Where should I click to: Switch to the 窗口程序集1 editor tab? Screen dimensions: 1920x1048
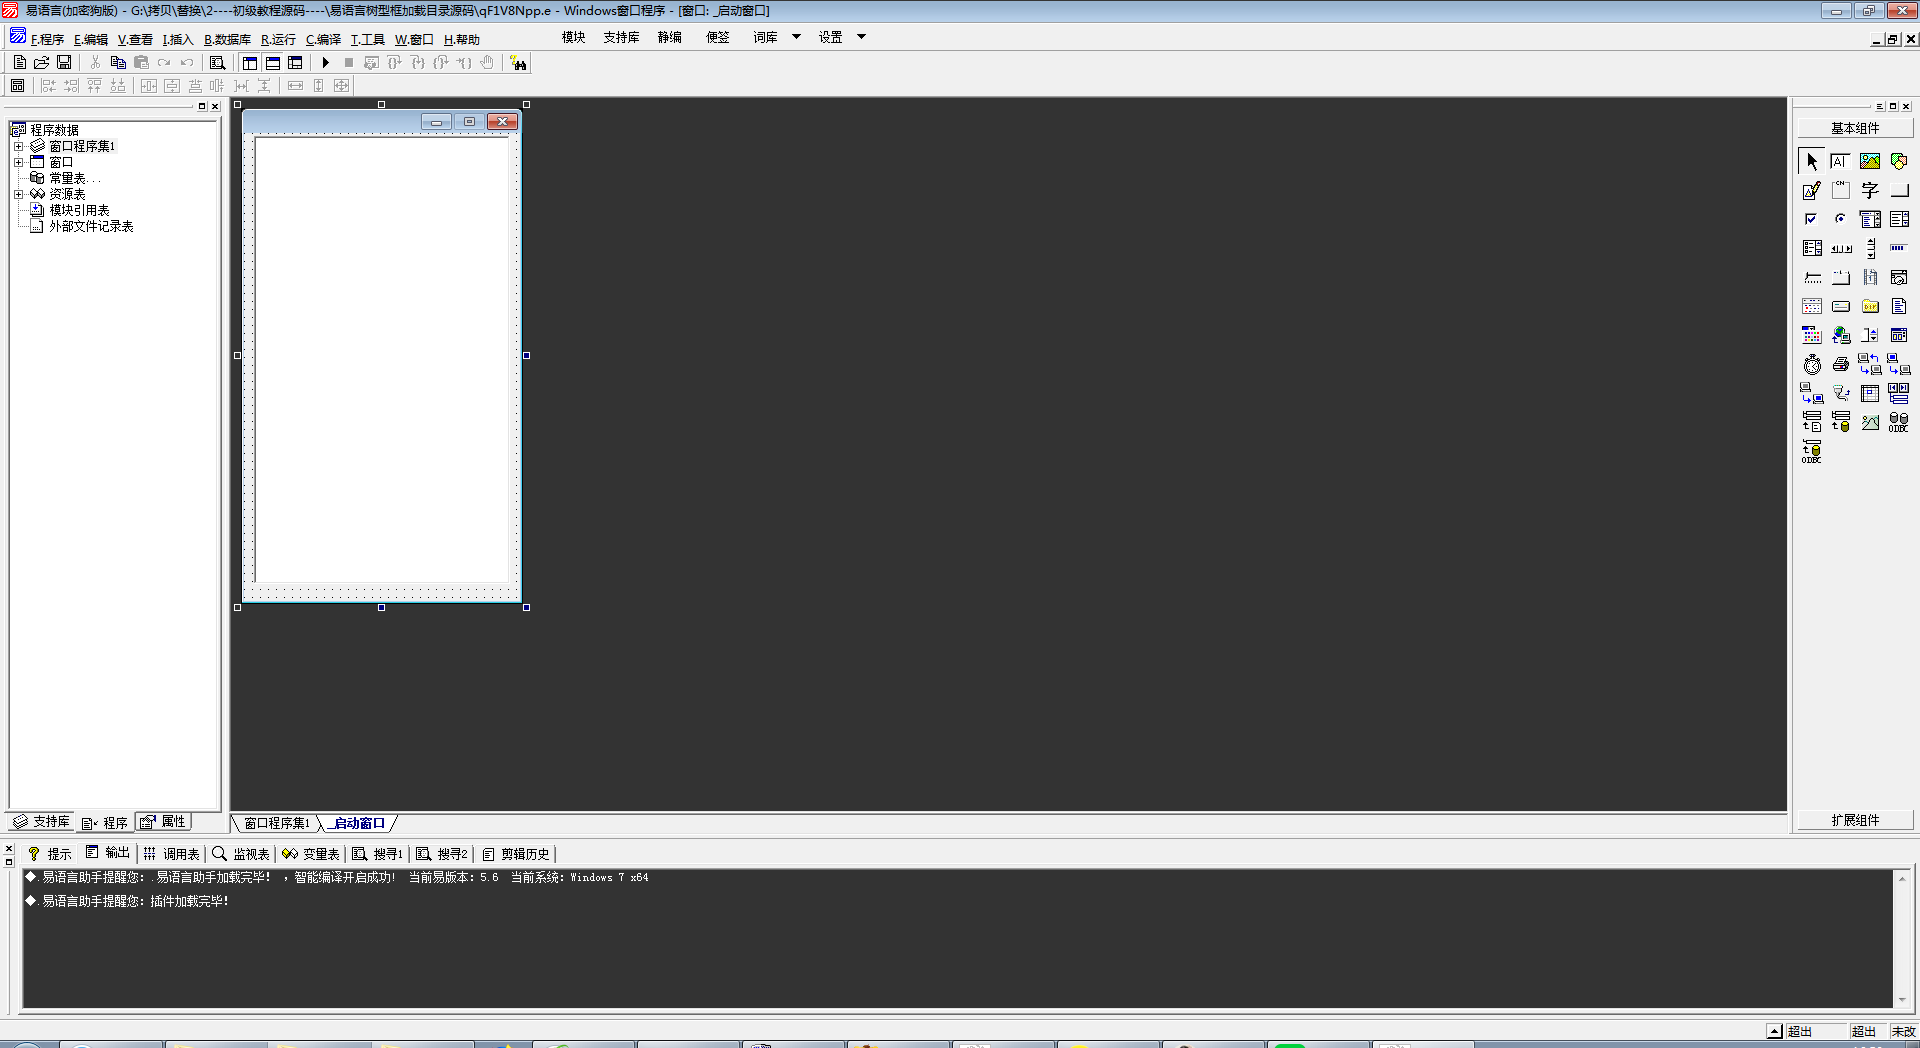(276, 823)
